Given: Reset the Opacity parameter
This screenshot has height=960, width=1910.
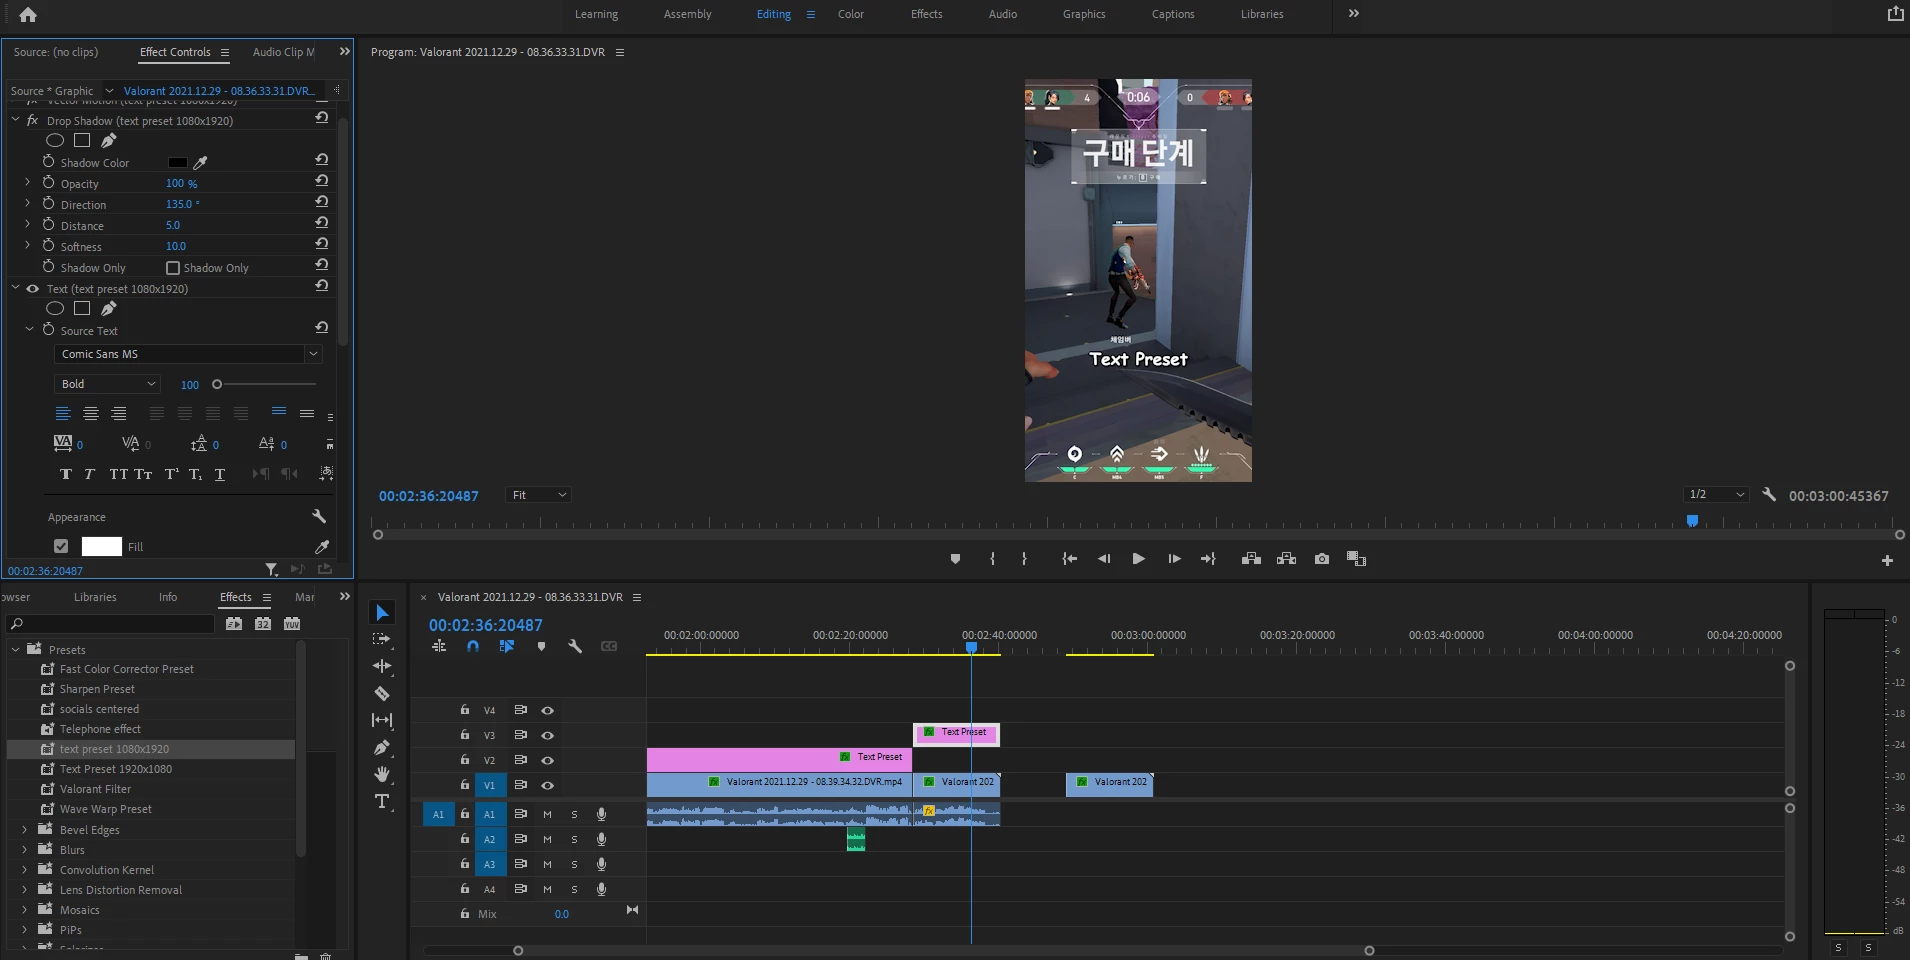Looking at the screenshot, I should [x=321, y=181].
